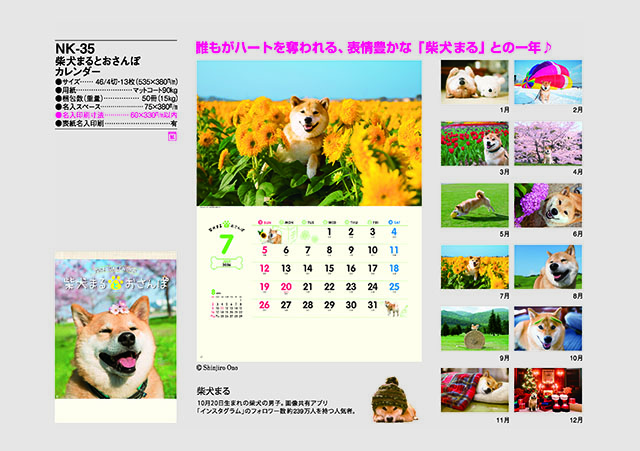The image size is (640, 451).
Task: Click the dog wearing a knit beanie image
Action: click(x=393, y=400)
